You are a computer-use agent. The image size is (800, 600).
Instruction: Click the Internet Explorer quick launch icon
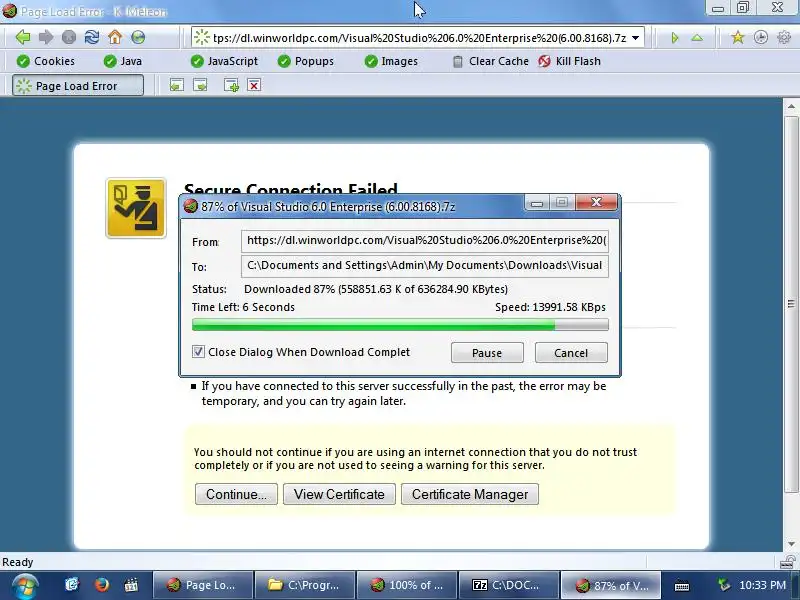(72, 584)
